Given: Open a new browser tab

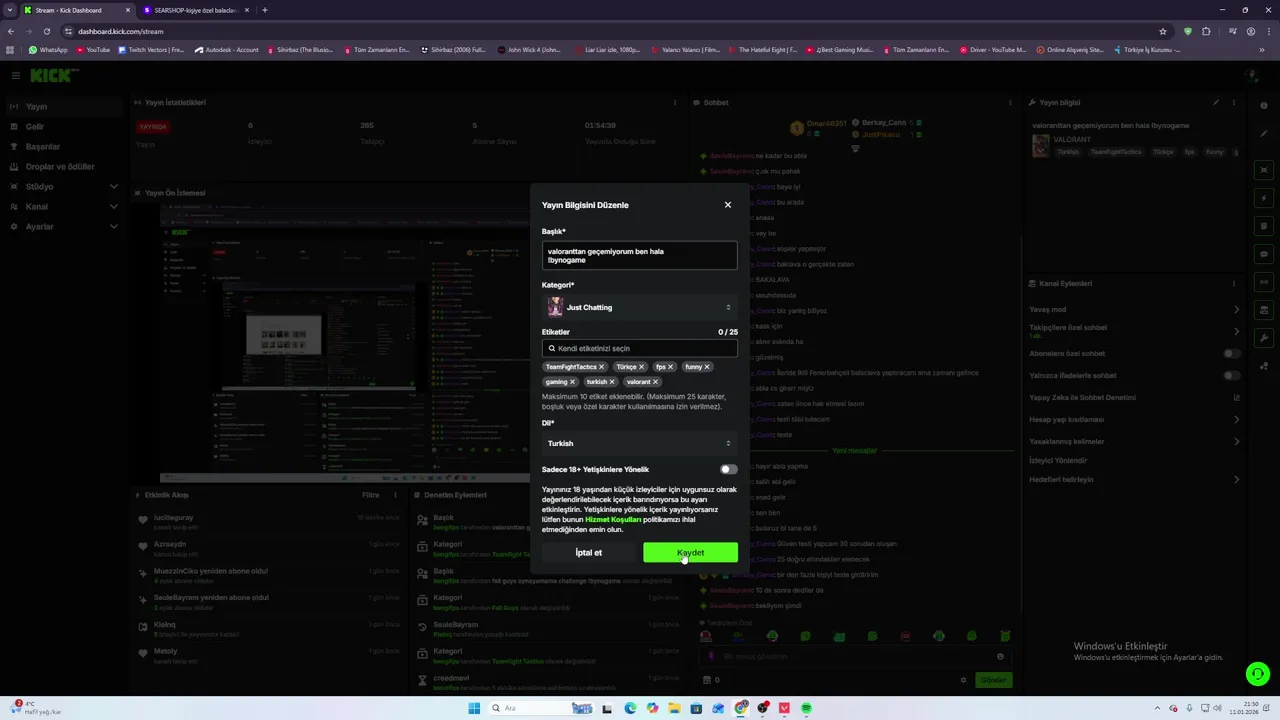Looking at the screenshot, I should [x=264, y=10].
